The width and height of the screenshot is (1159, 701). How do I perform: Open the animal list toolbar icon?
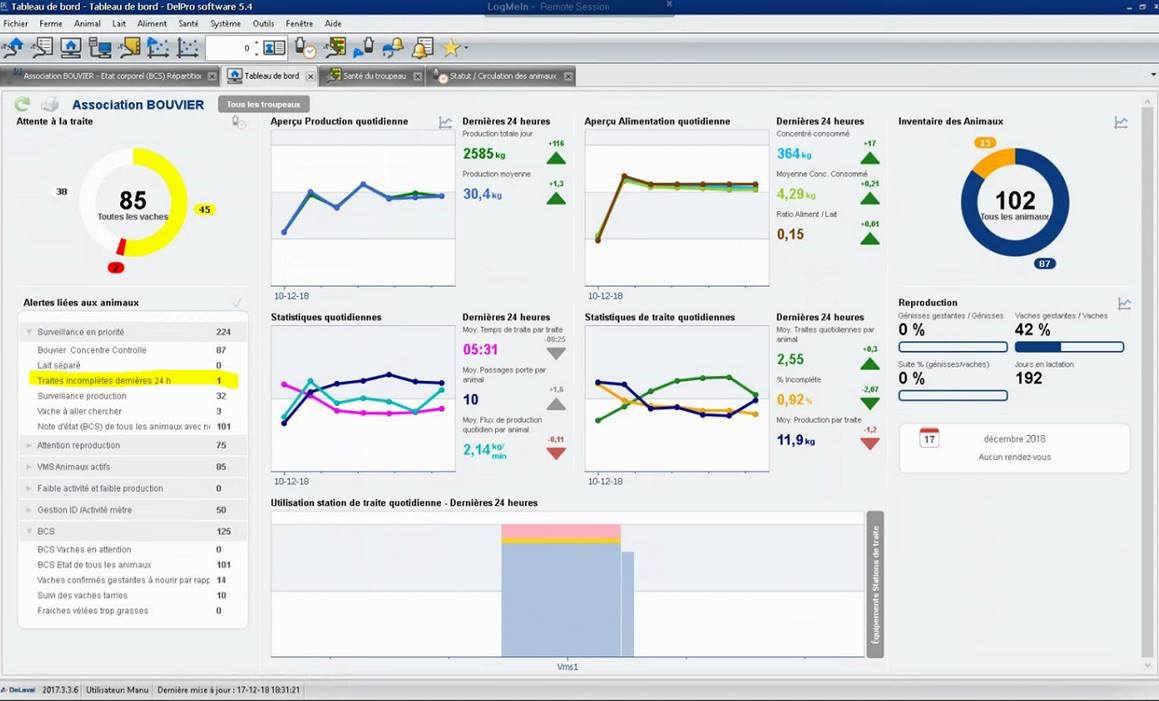tap(42, 48)
